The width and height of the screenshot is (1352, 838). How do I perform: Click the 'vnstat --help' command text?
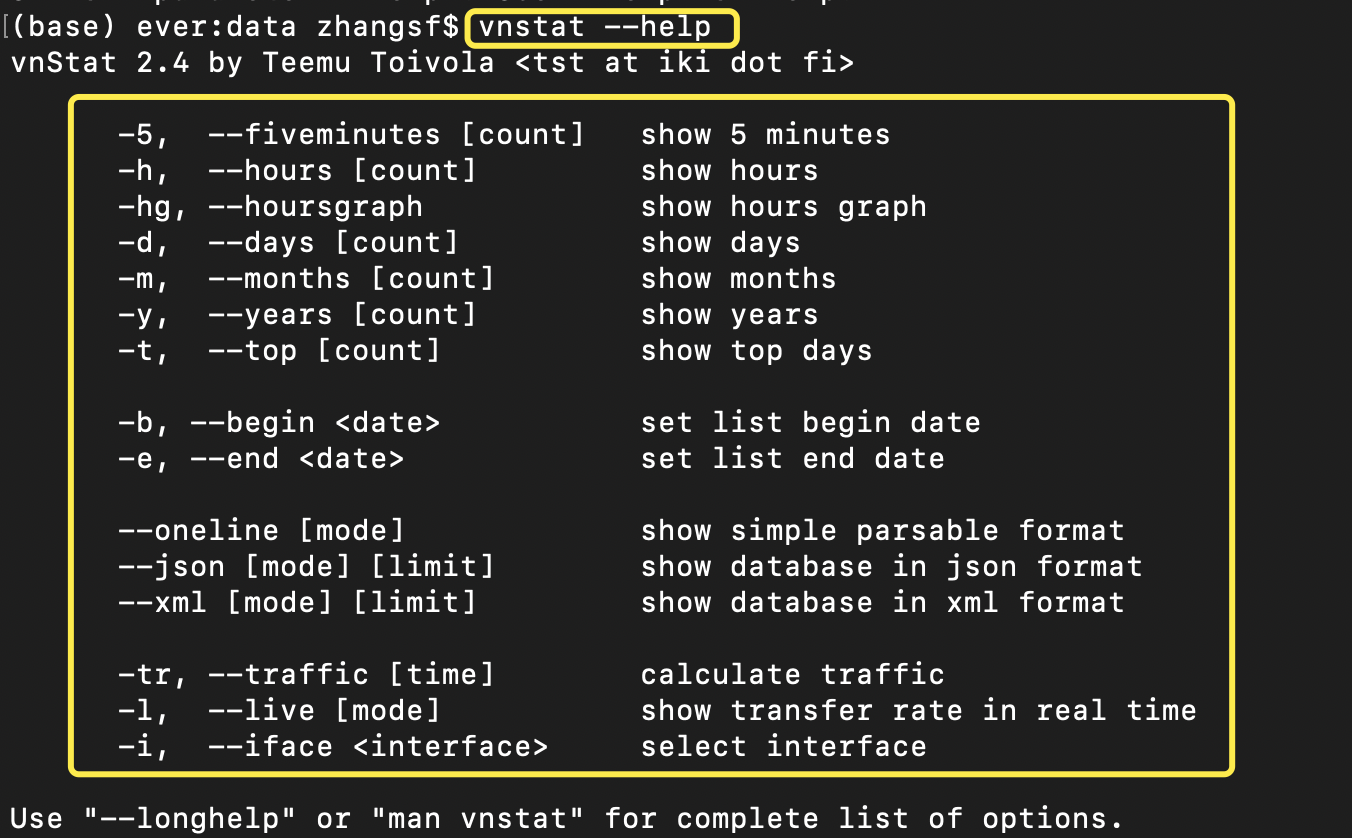pos(595,28)
